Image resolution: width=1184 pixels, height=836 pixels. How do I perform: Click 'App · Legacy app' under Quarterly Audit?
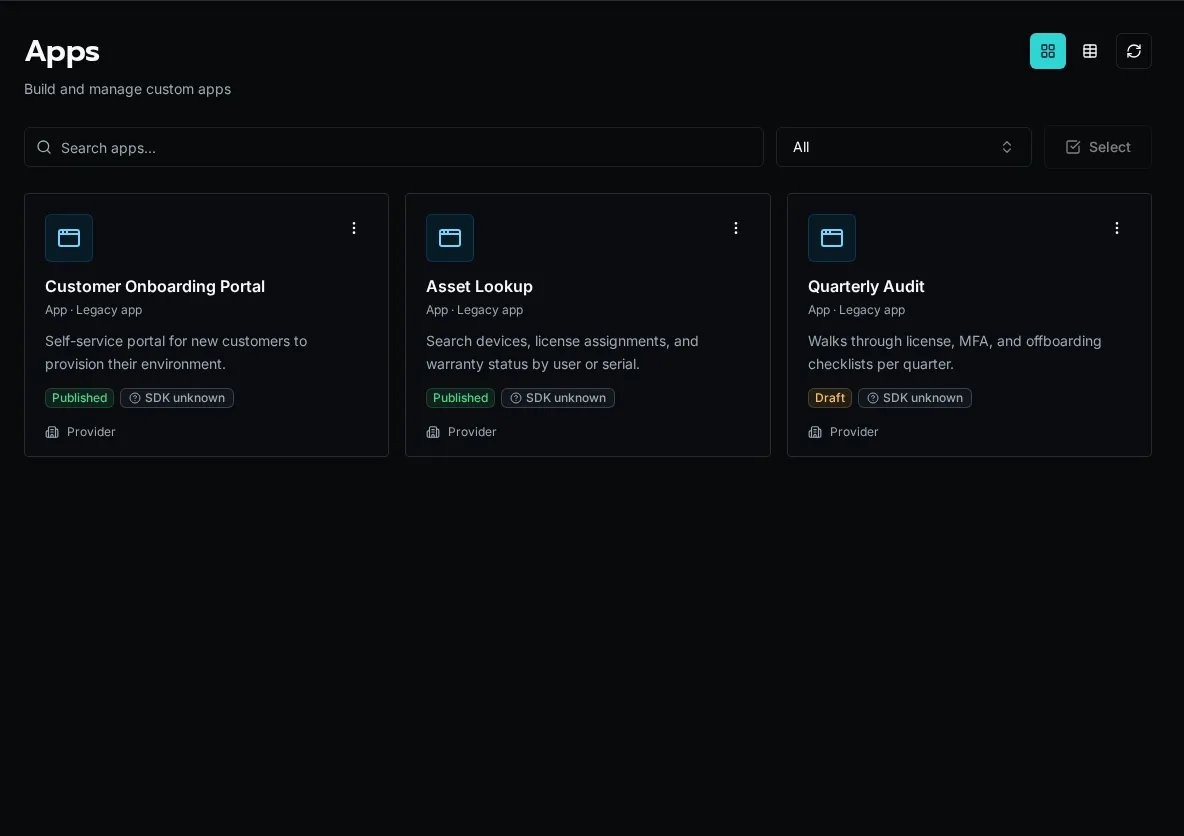coord(856,310)
